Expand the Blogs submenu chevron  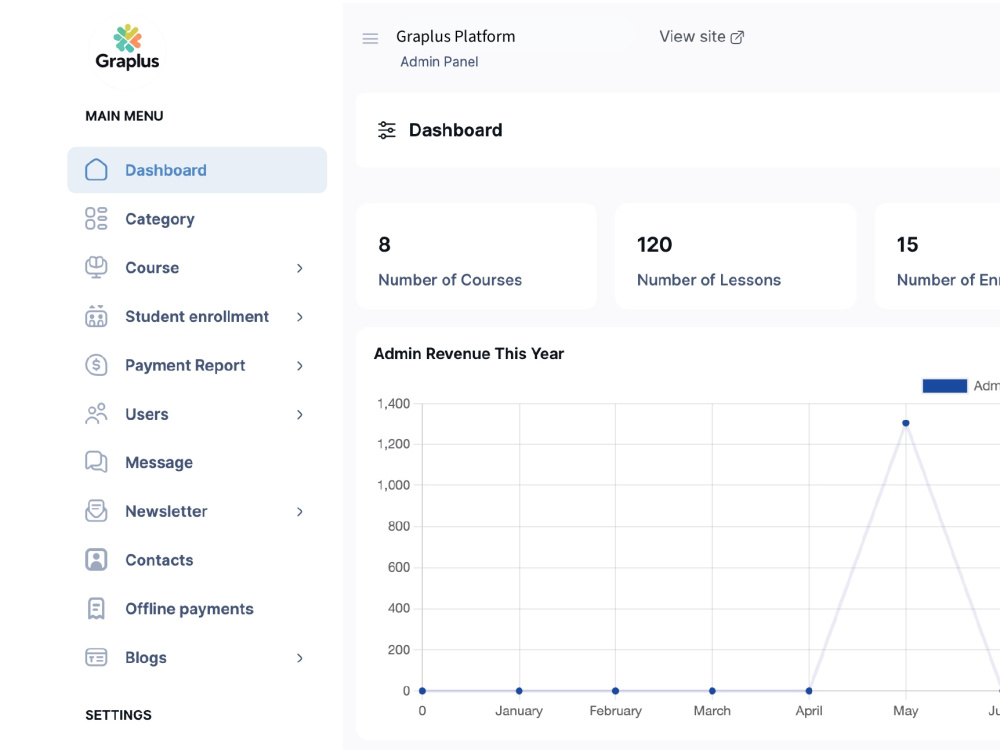coord(300,658)
